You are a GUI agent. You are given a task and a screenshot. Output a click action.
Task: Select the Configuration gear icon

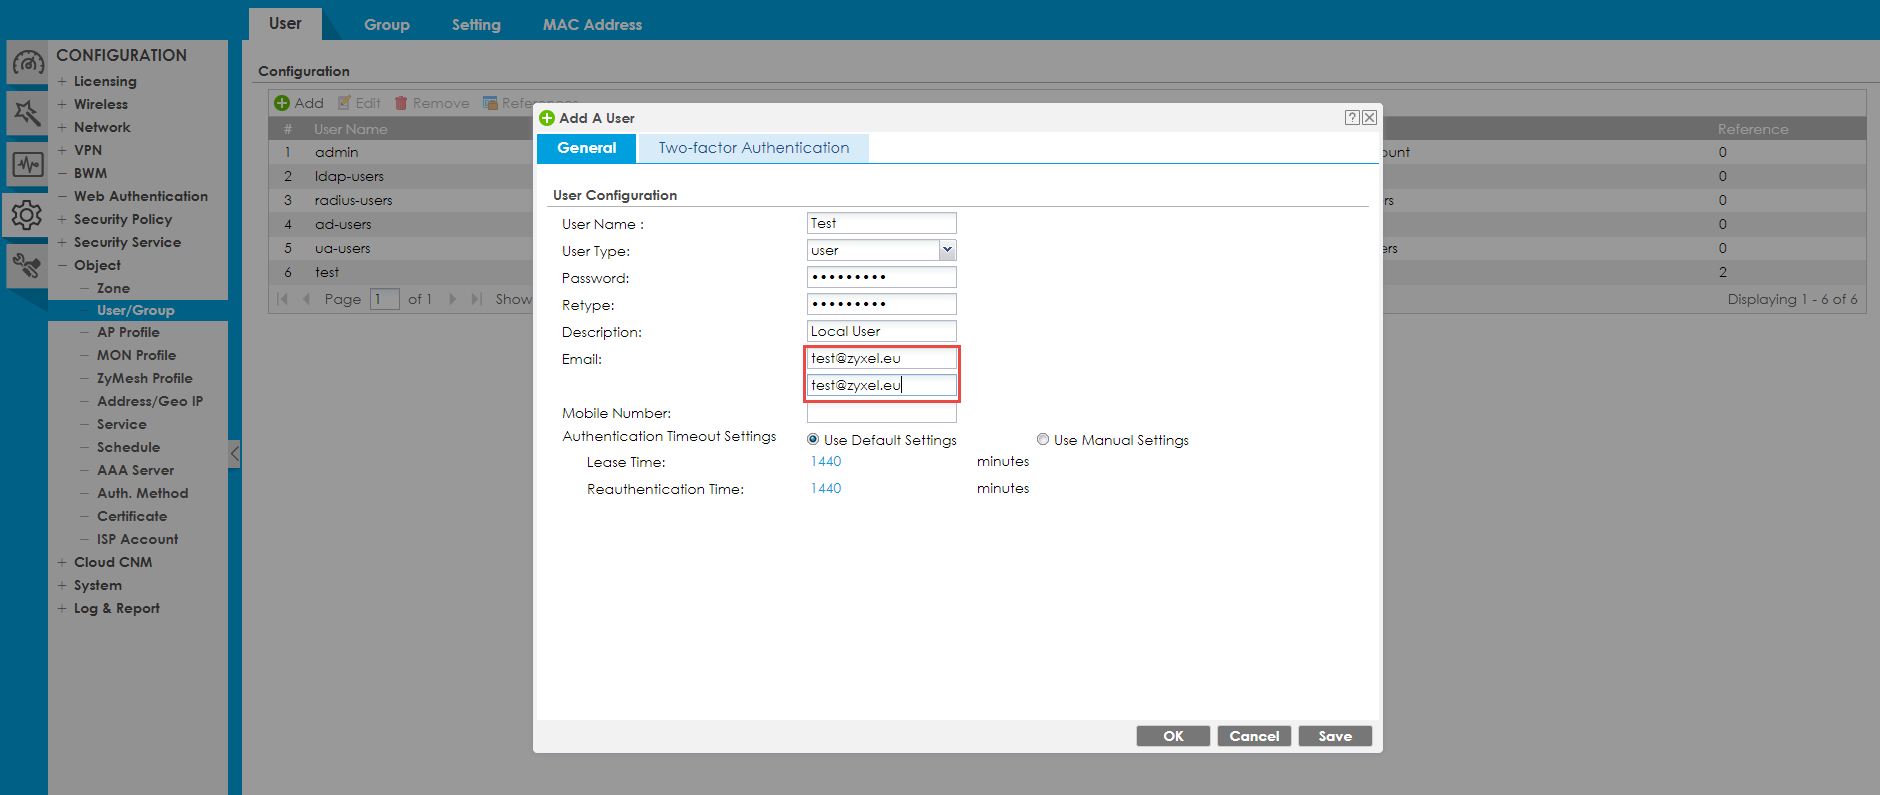click(x=27, y=215)
